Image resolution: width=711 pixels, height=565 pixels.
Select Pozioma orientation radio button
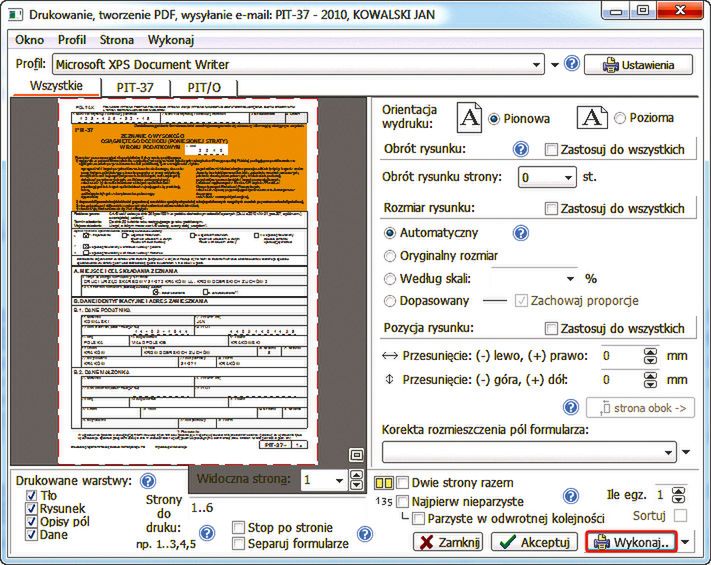pyautogui.click(x=620, y=118)
